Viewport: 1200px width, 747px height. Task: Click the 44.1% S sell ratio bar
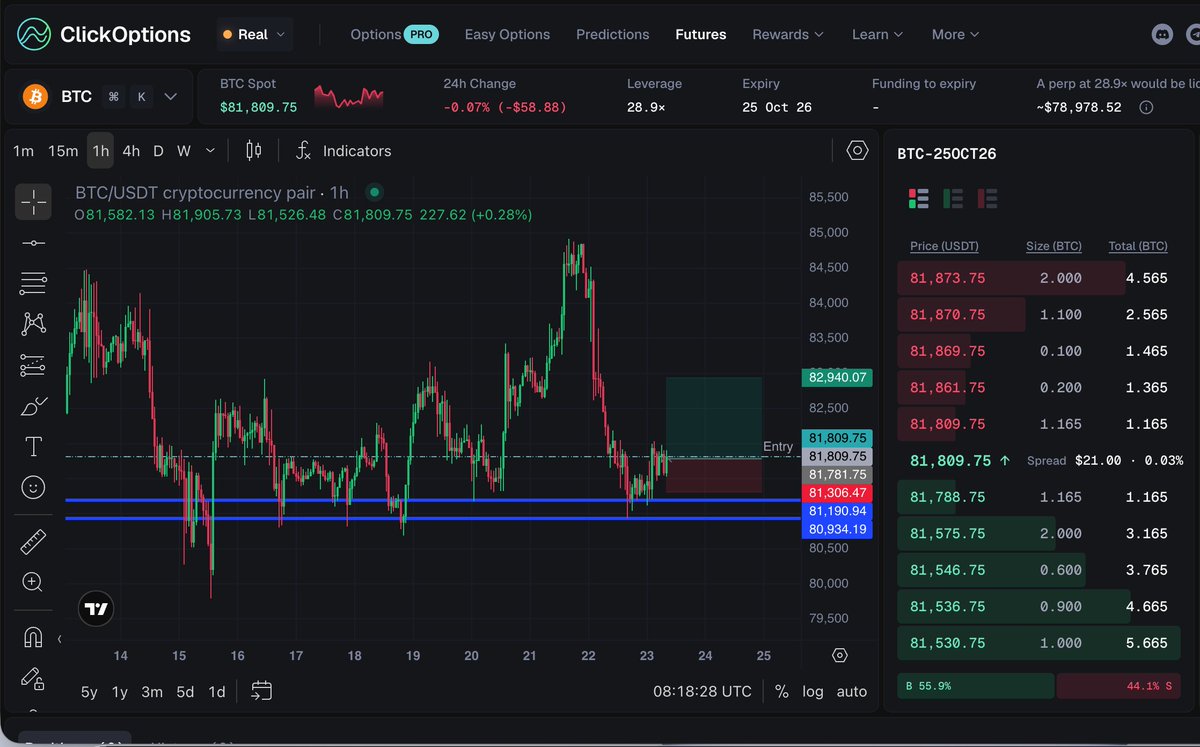point(1117,686)
